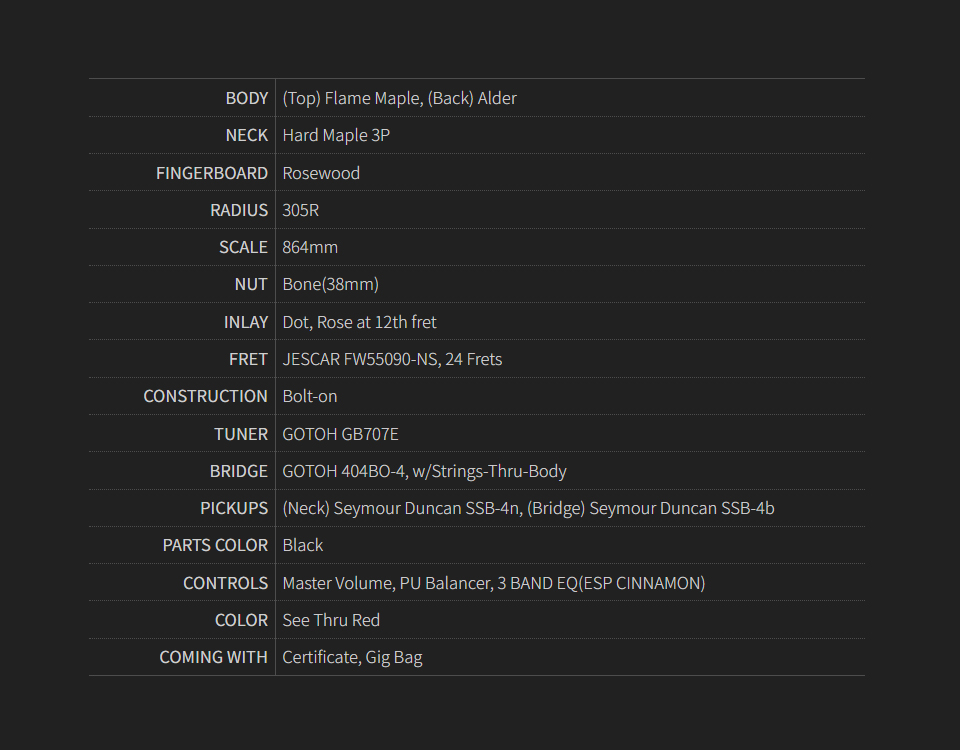Screen dimensions: 960x750
Task: Click the Certificate, Gig Bag text
Action: pos(352,657)
